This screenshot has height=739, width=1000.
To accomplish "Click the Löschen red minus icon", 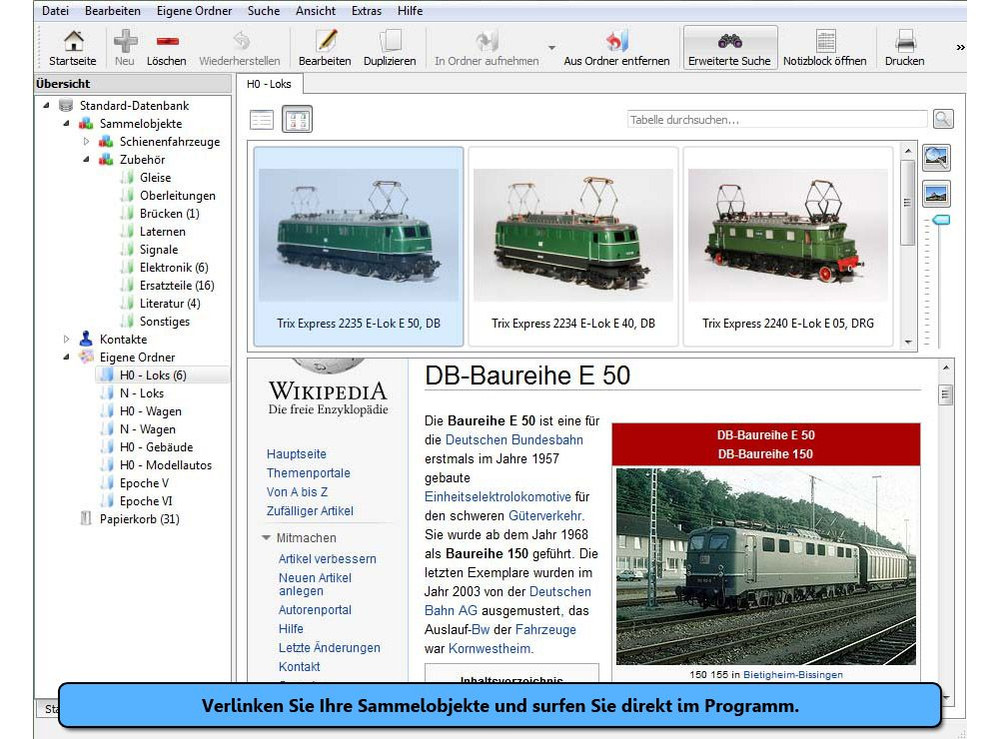I will tap(167, 41).
